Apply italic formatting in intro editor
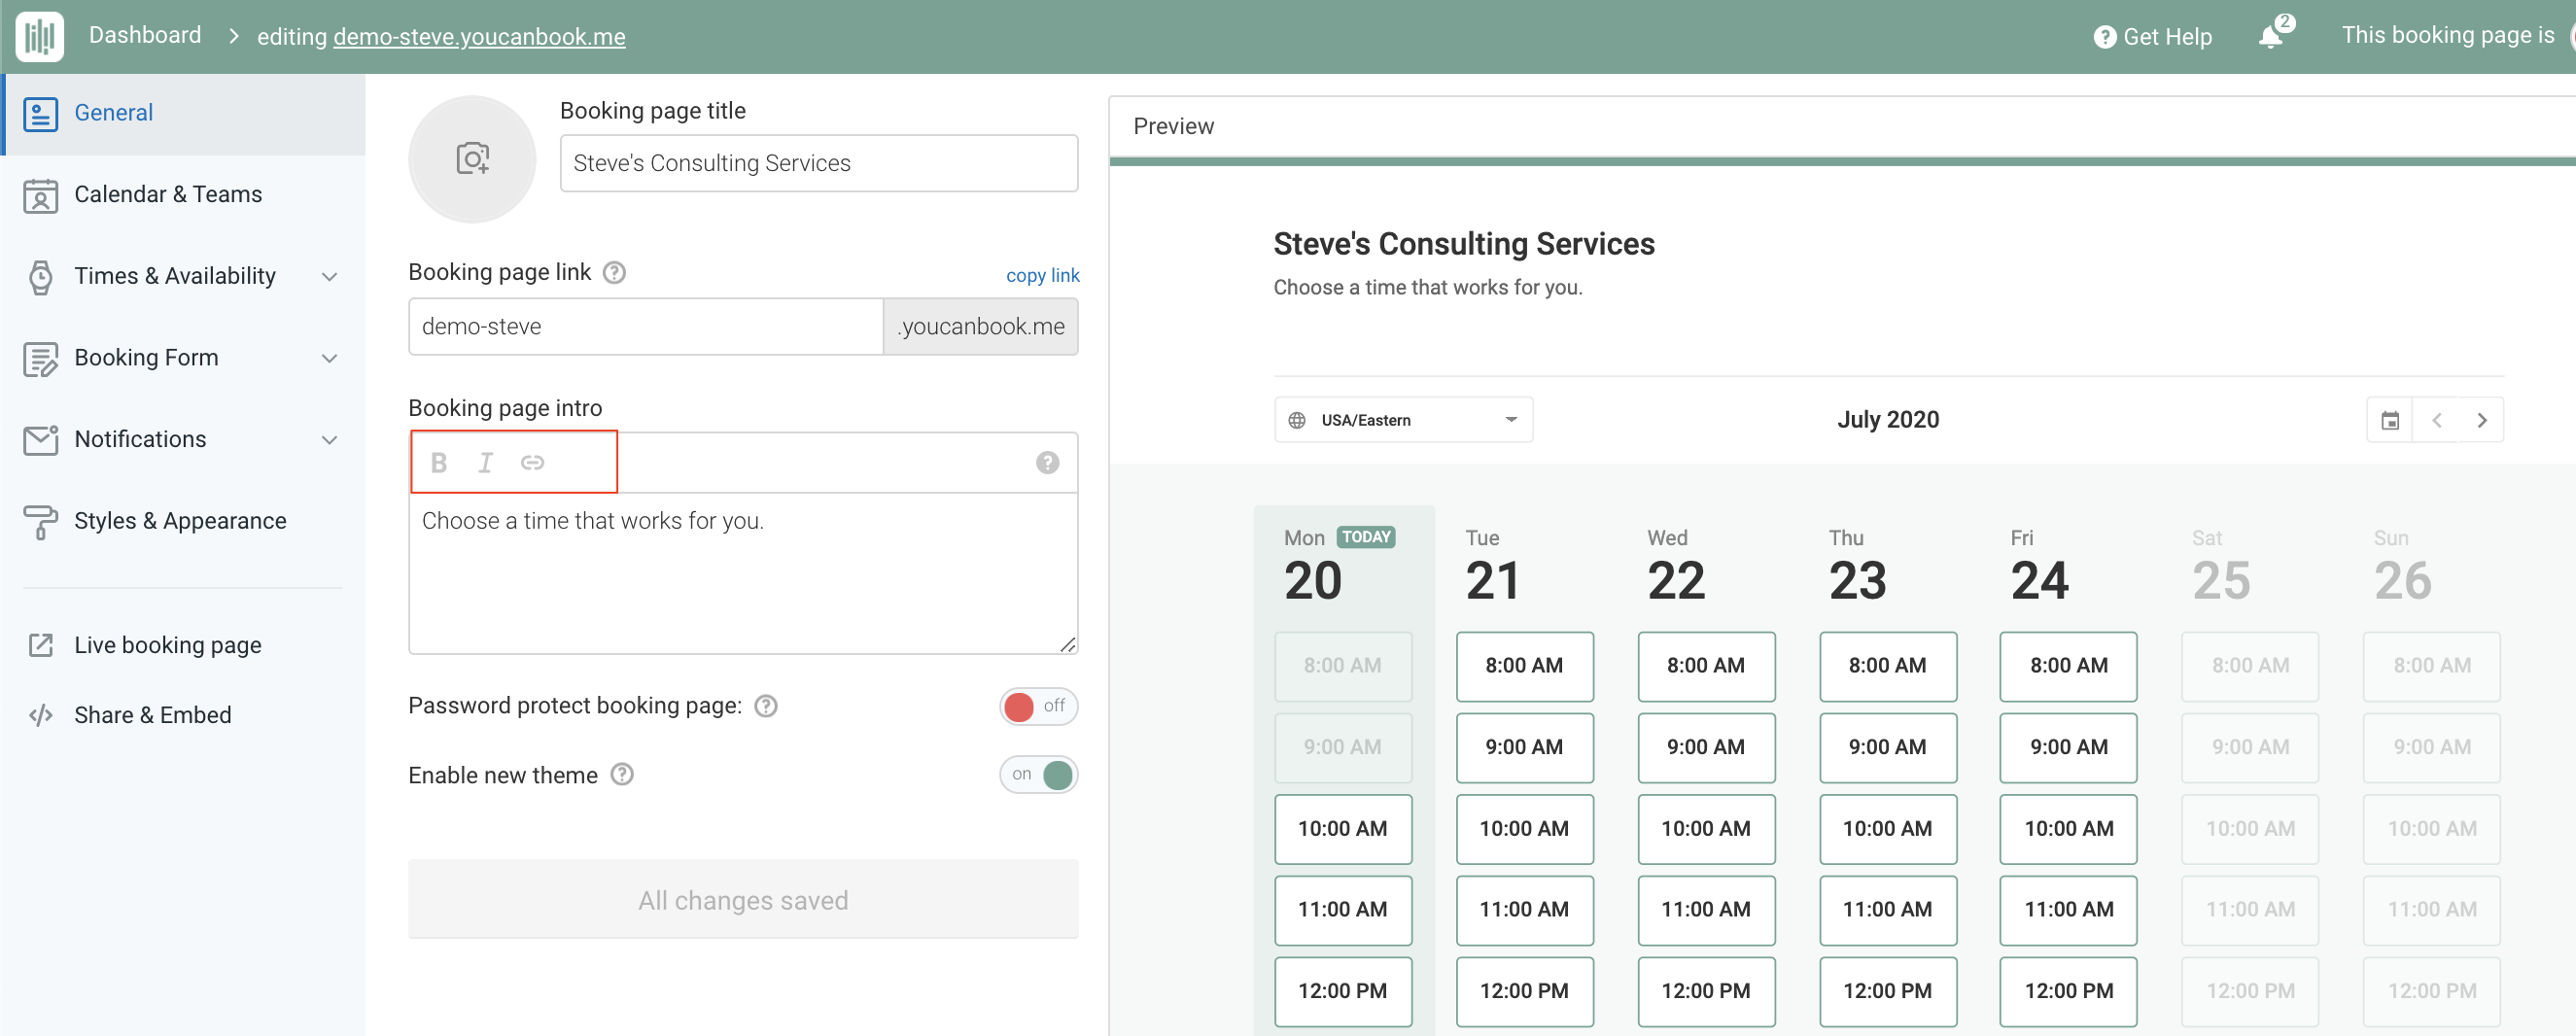 click(485, 462)
